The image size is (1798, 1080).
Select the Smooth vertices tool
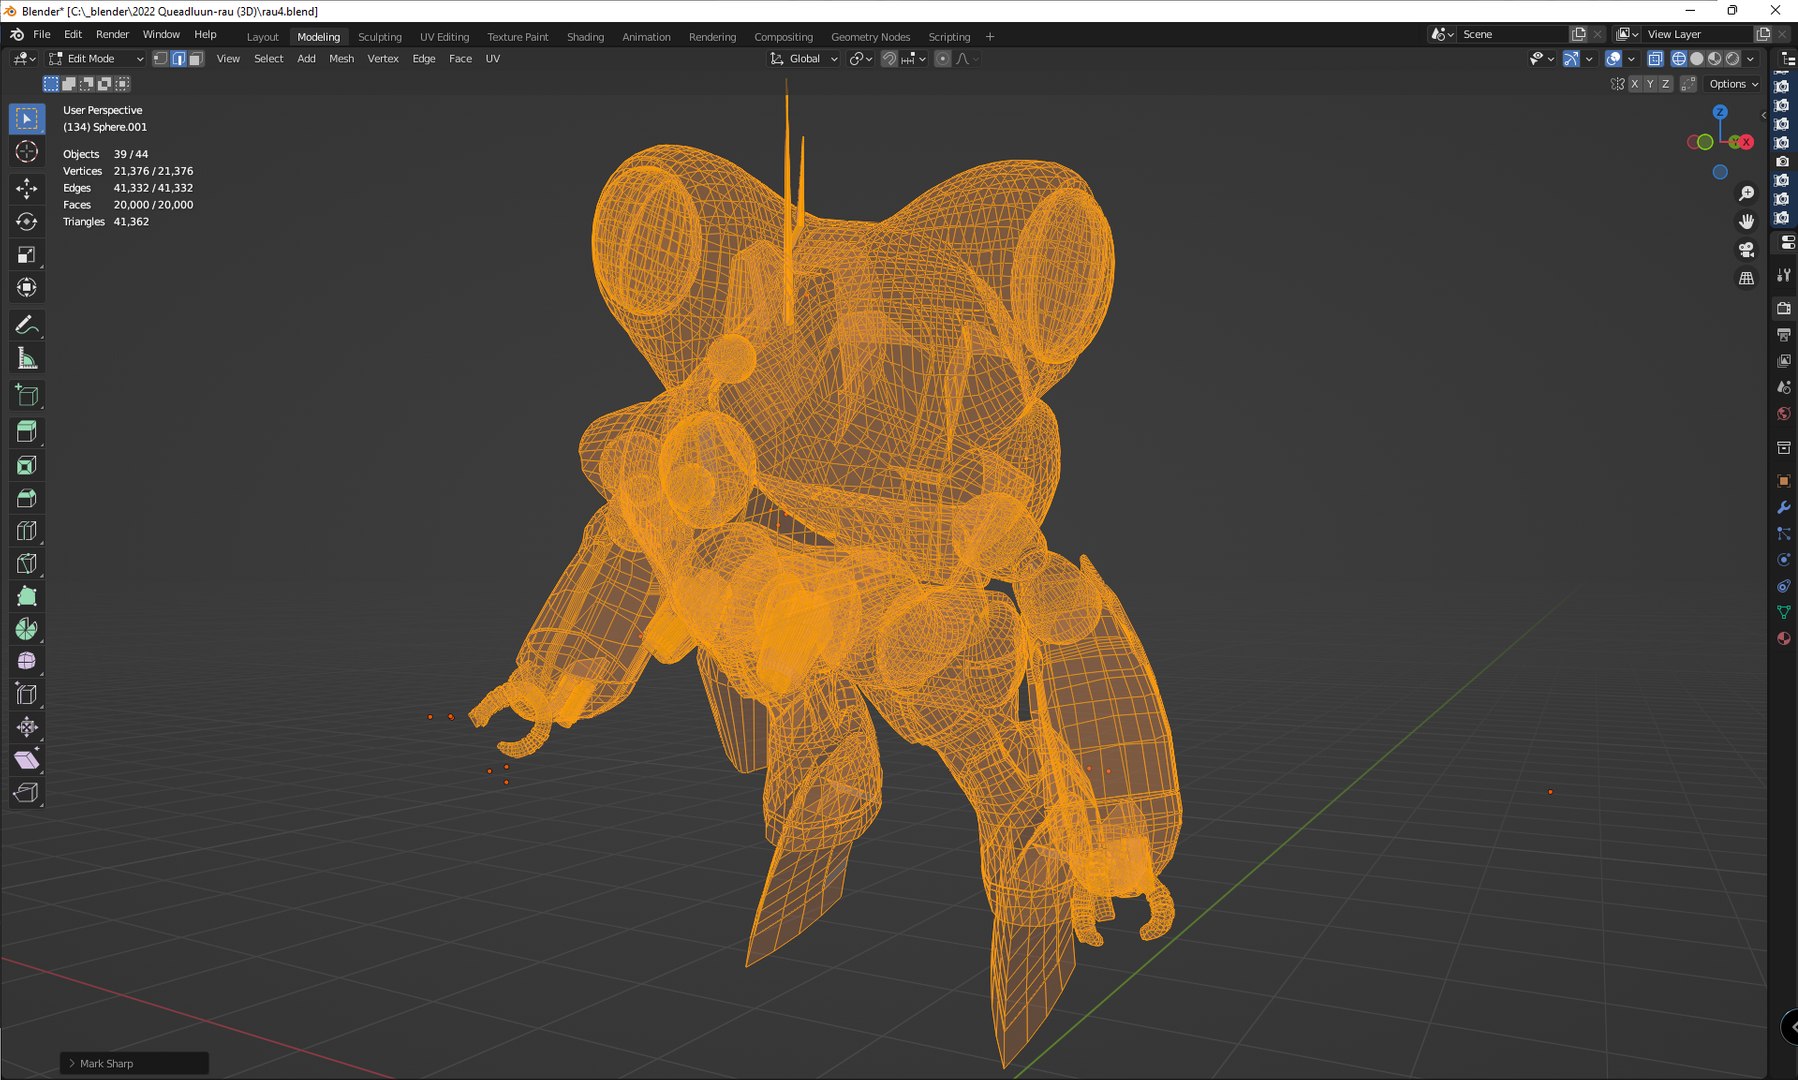(27, 661)
